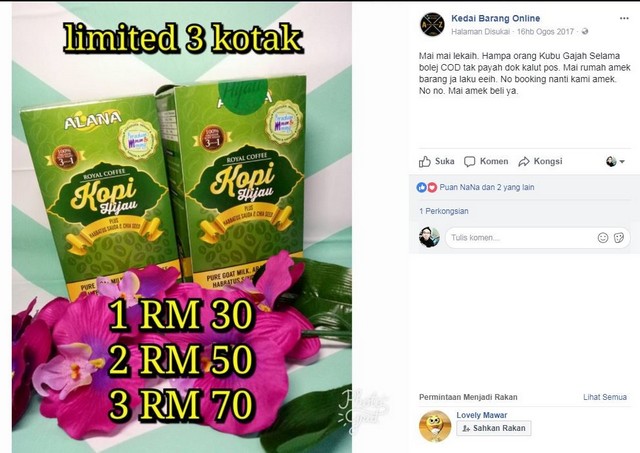Open the emoji picker in comment box
Screen dimensions: 640x453
point(603,238)
